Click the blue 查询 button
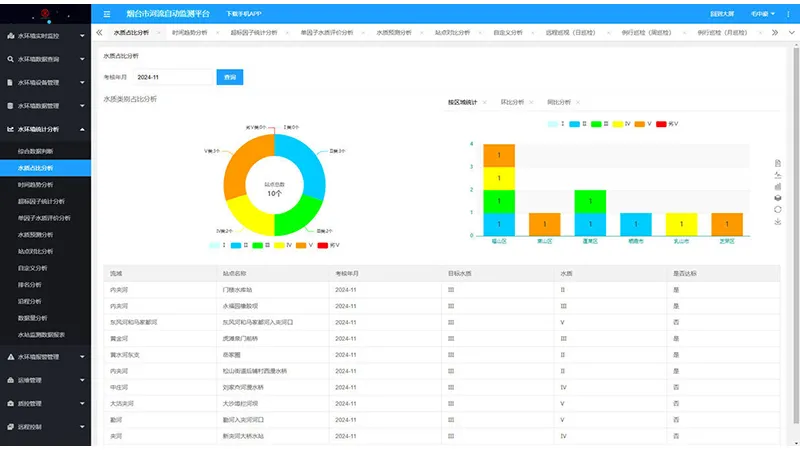 point(230,77)
